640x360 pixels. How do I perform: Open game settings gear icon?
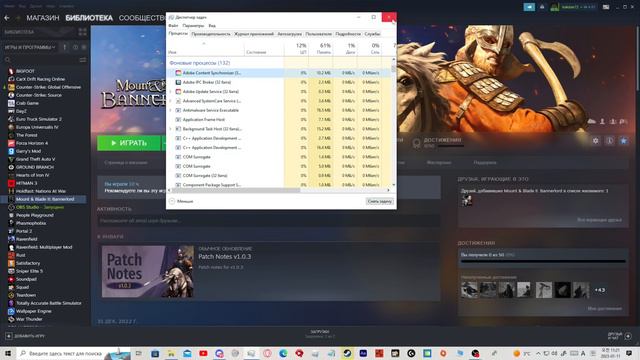pyautogui.click(x=596, y=141)
